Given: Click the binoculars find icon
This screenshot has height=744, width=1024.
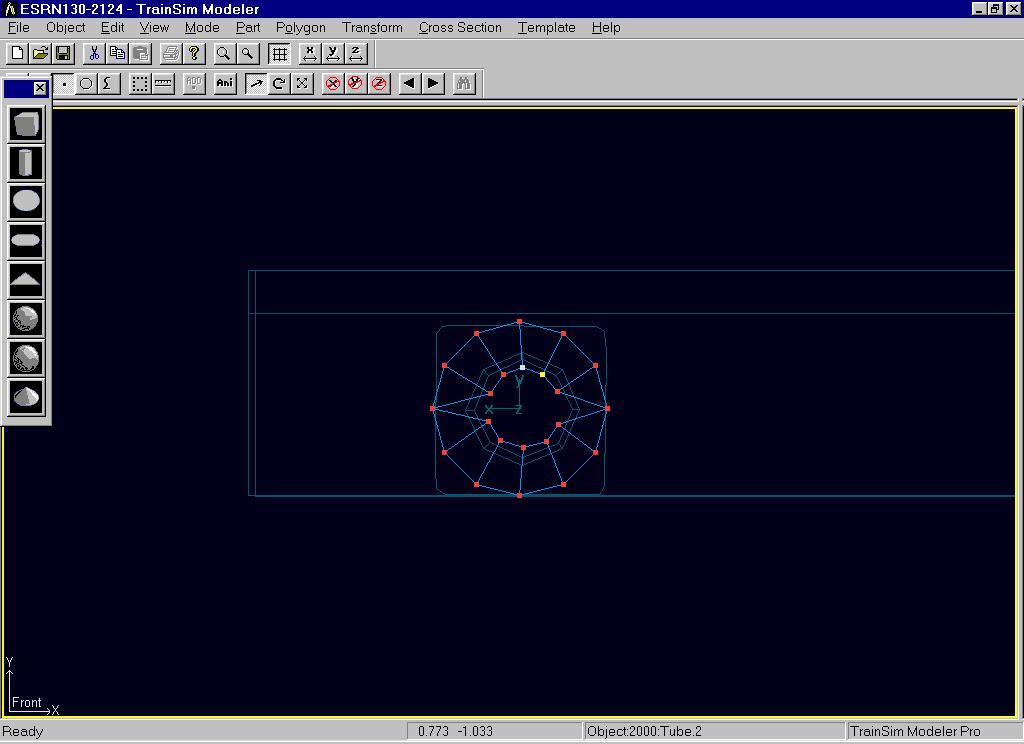Looking at the screenshot, I should tap(463, 83).
